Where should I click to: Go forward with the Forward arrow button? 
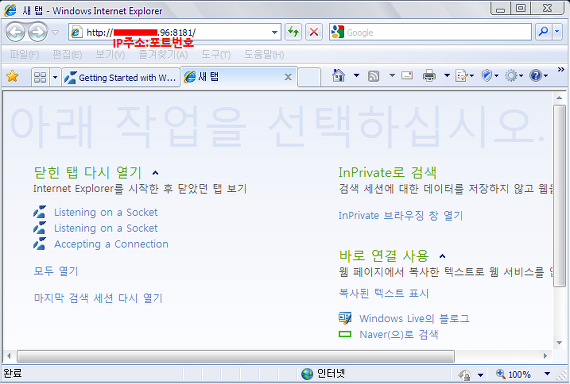[38, 32]
